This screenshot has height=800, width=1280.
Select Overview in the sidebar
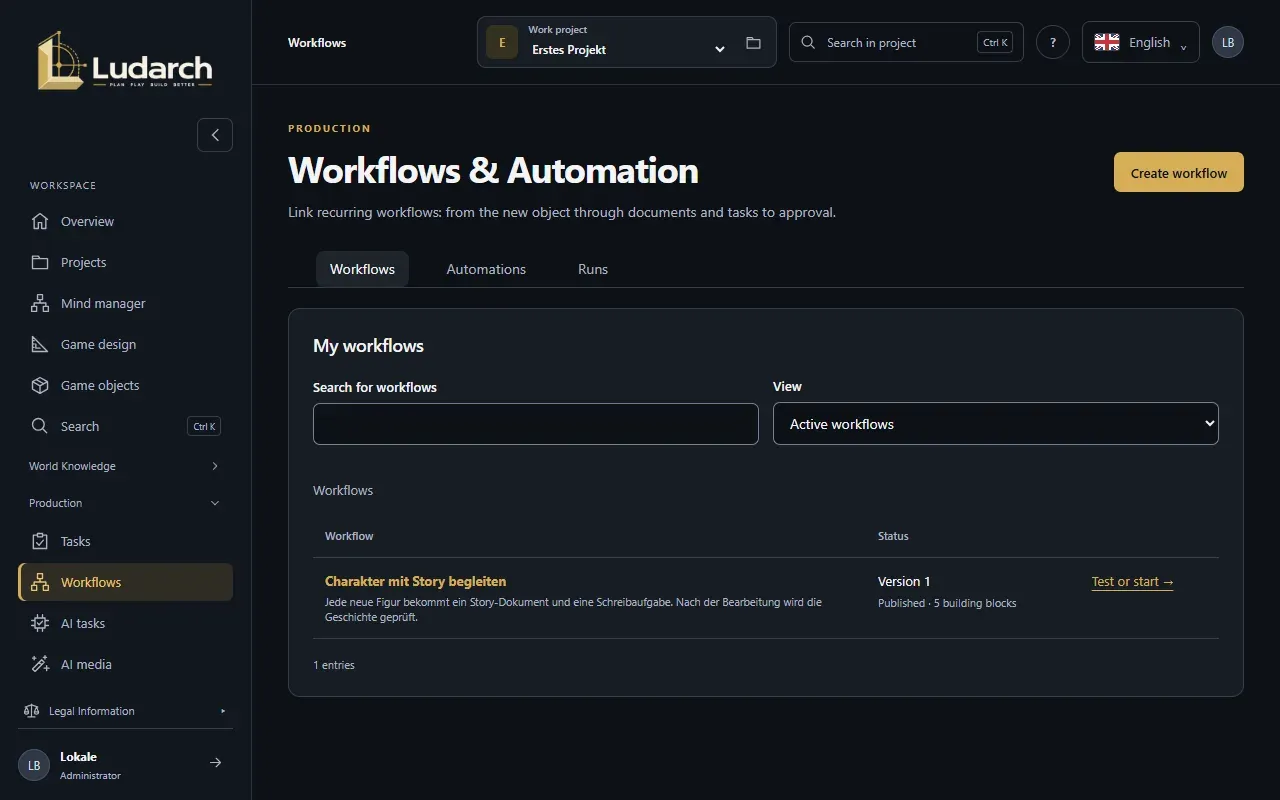[x=125, y=221]
